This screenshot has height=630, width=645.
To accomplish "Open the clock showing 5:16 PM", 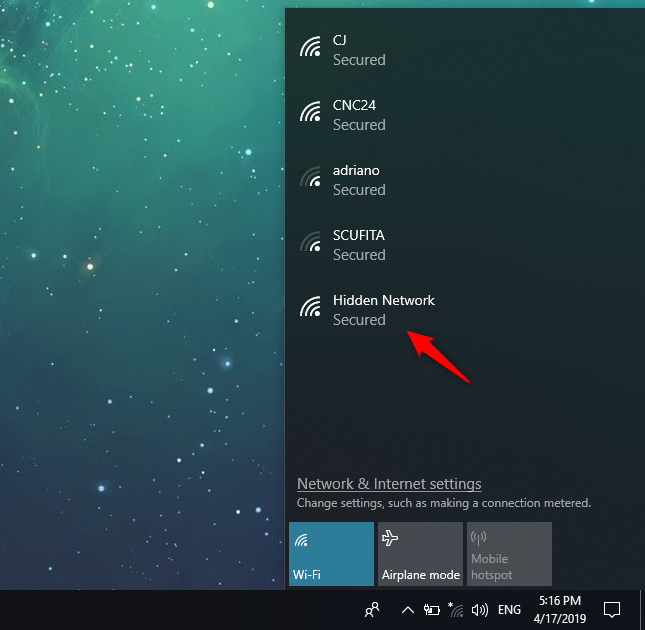I will click(560, 609).
